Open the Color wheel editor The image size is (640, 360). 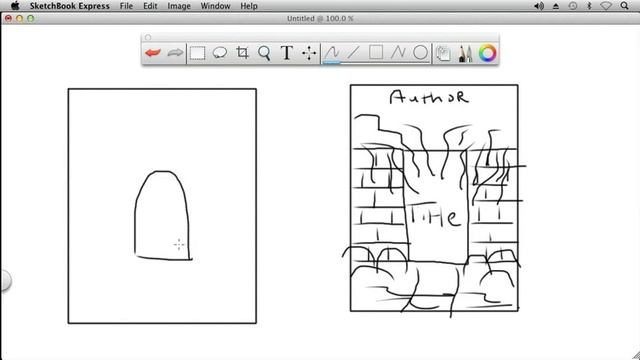(487, 53)
